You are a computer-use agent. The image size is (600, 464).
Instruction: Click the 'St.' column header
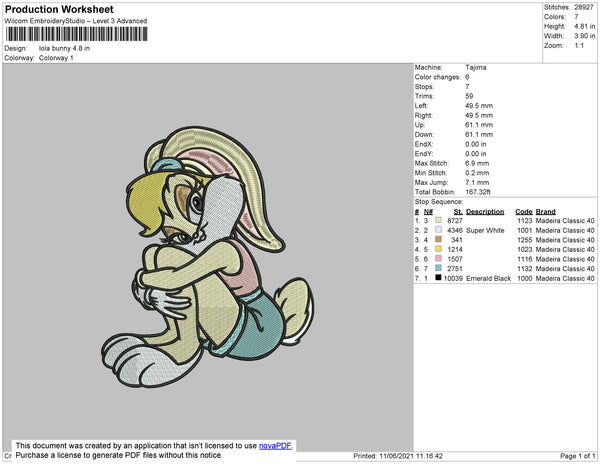click(458, 212)
